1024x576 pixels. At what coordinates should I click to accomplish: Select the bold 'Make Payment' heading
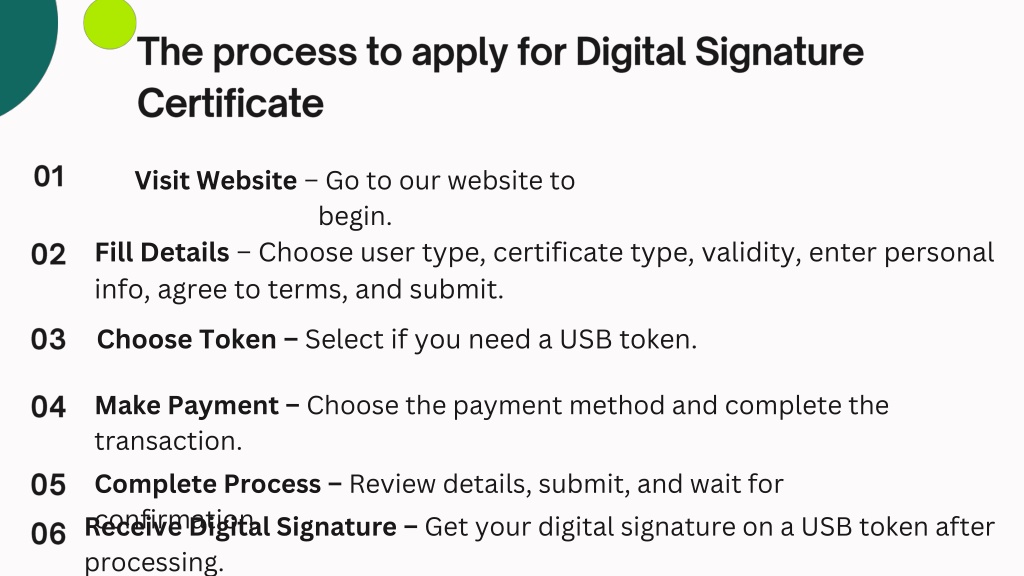coord(187,406)
